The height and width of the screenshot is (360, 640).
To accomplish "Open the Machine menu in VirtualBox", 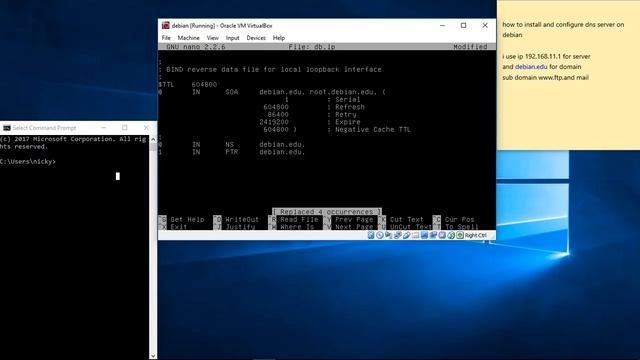I will (x=189, y=38).
